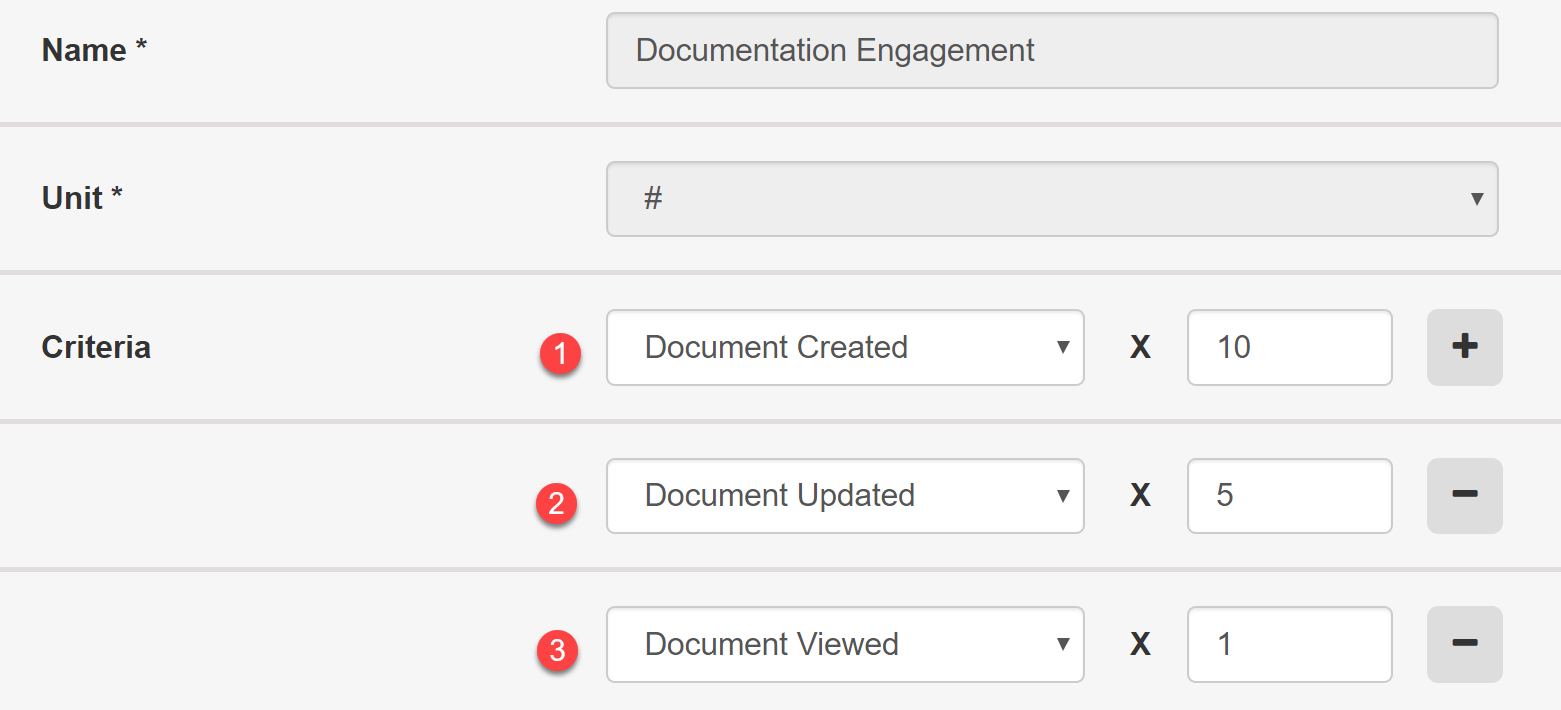Open the Document Viewed criteria dropdown

845,644
